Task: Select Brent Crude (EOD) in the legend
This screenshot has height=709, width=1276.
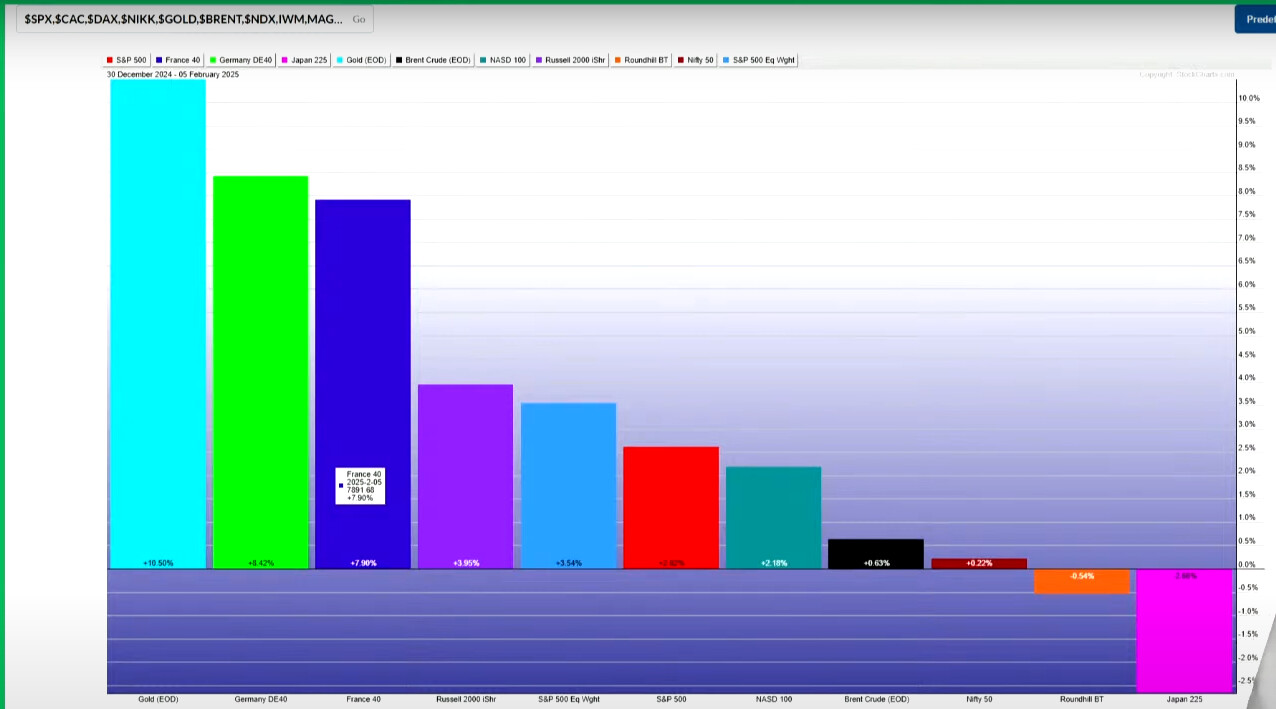Action: click(x=432, y=60)
